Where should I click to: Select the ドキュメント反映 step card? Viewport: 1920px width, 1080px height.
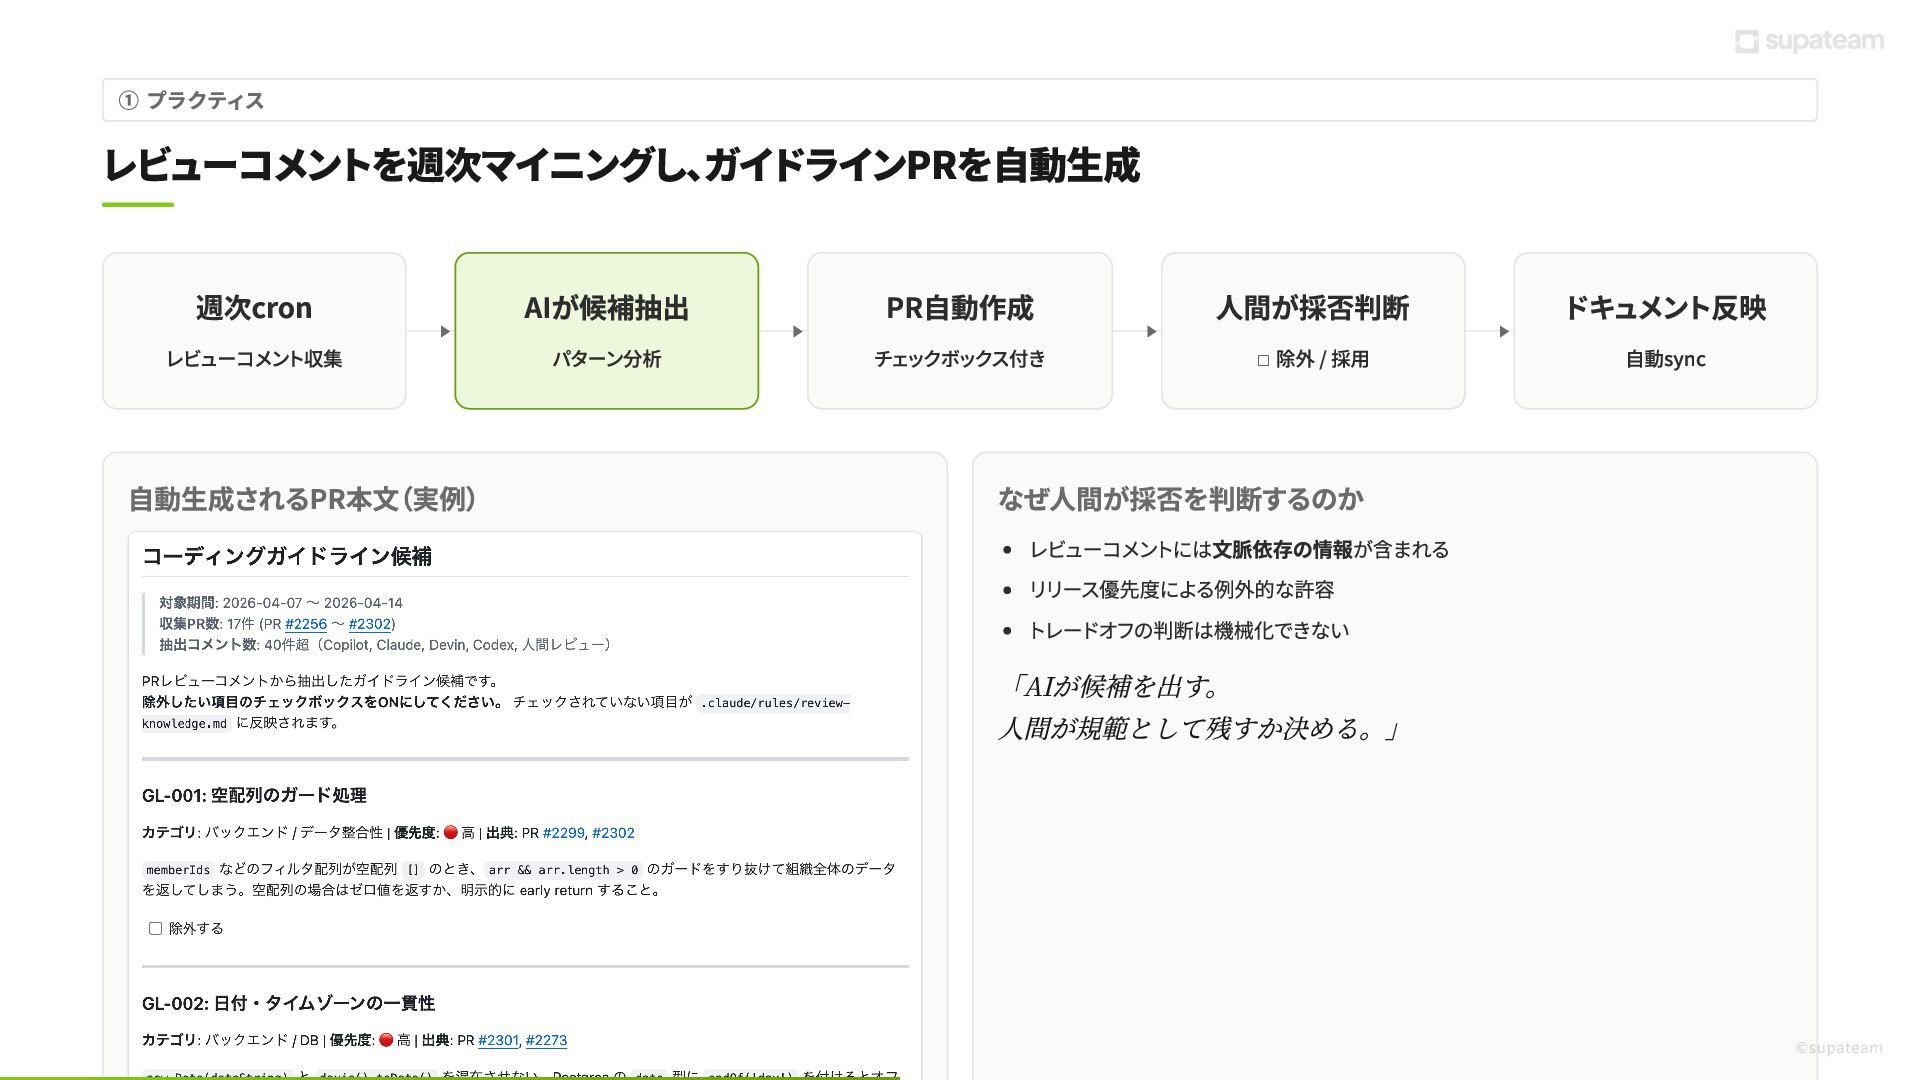pyautogui.click(x=1665, y=331)
